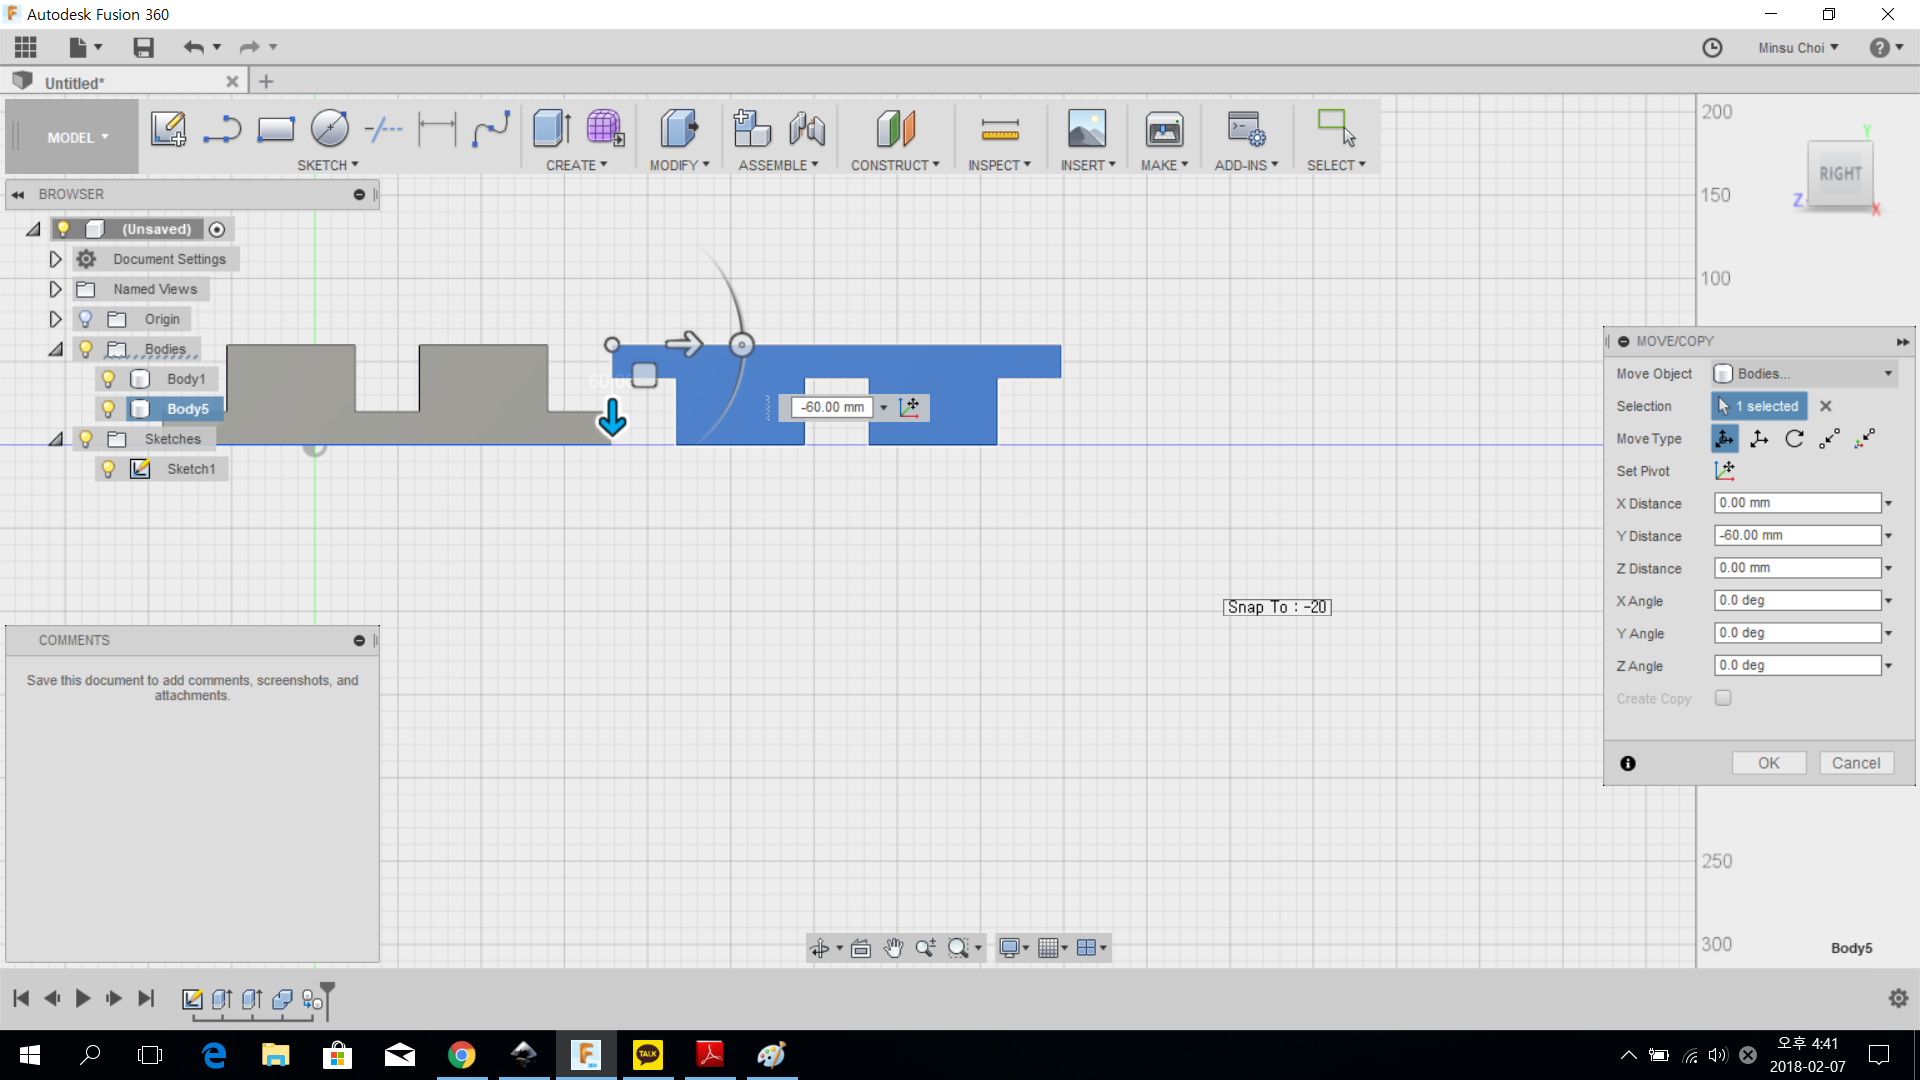
Task: Open the MODIFY menu
Action: click(679, 165)
